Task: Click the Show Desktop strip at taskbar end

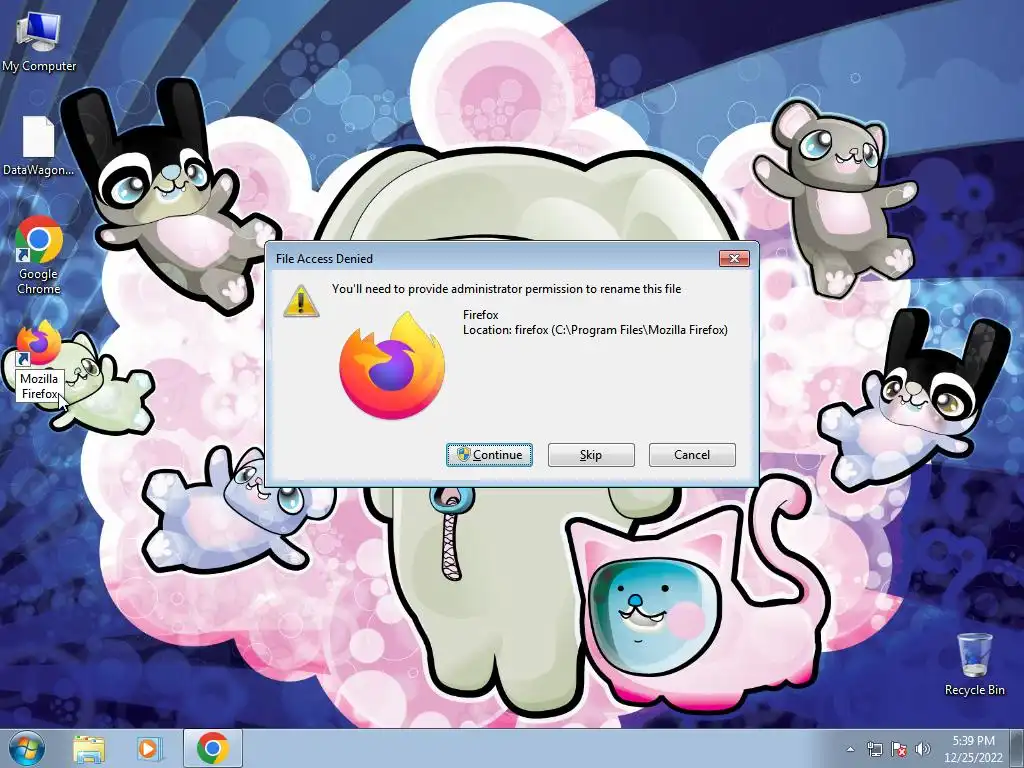Action: tap(1017, 749)
